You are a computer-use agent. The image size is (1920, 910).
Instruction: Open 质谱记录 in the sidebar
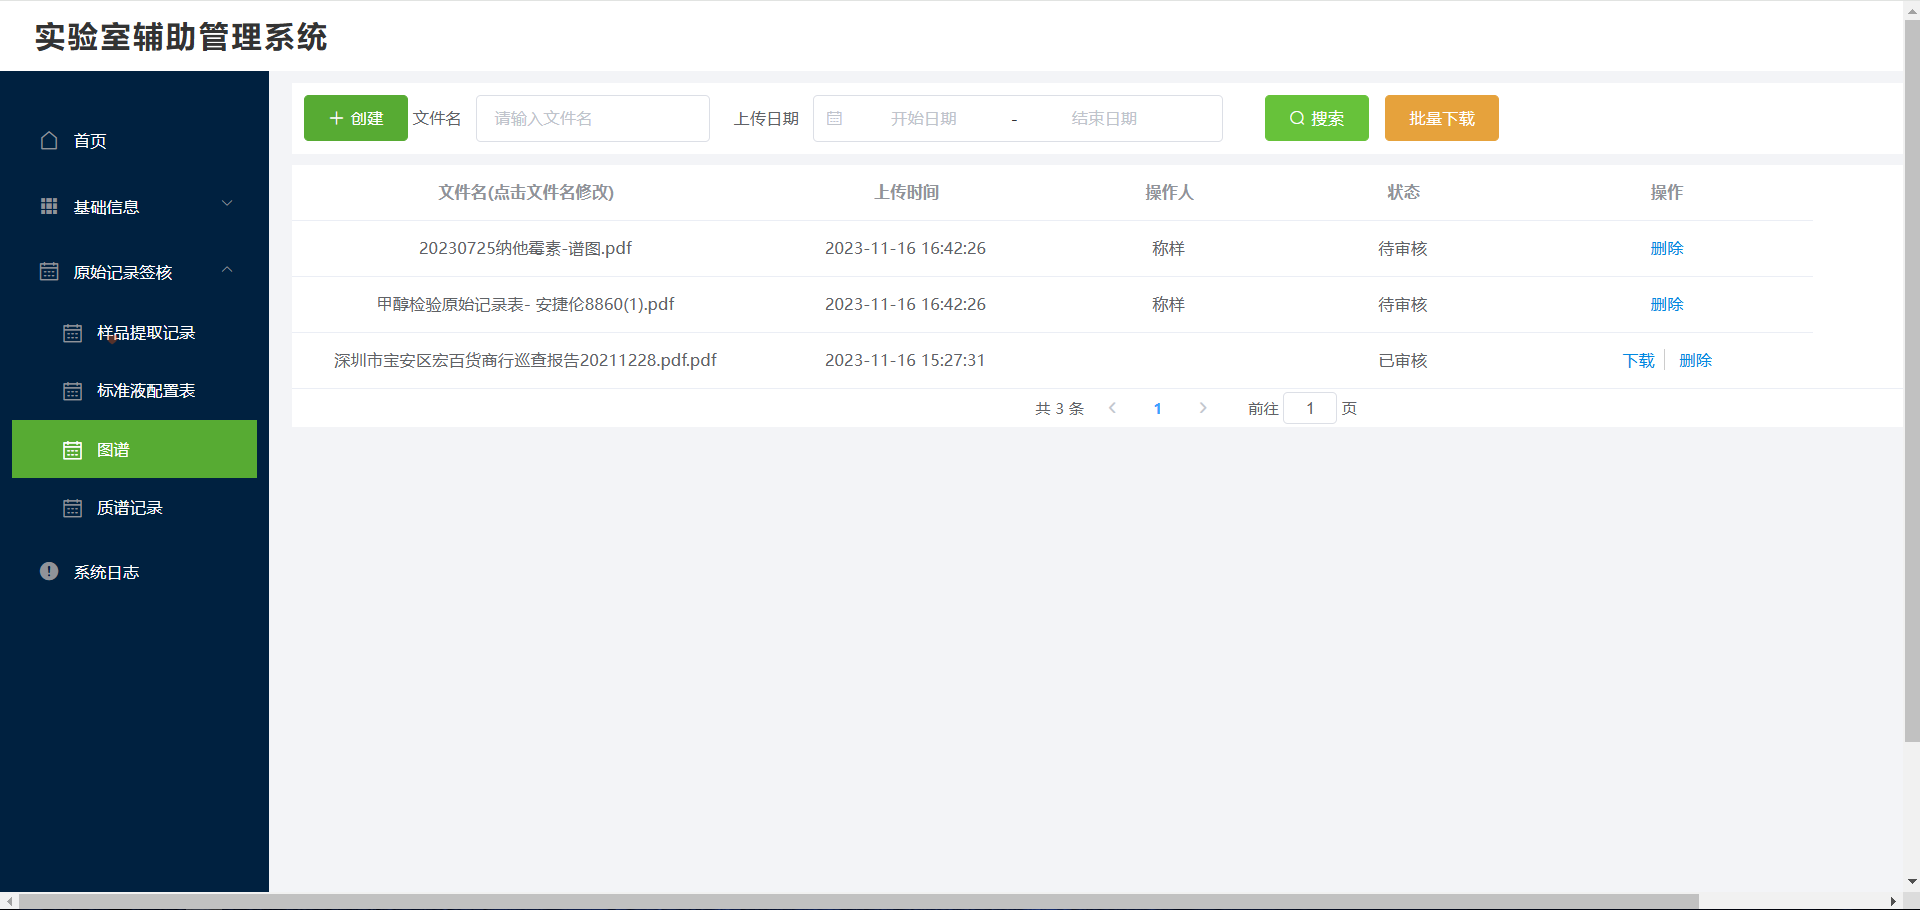click(134, 508)
